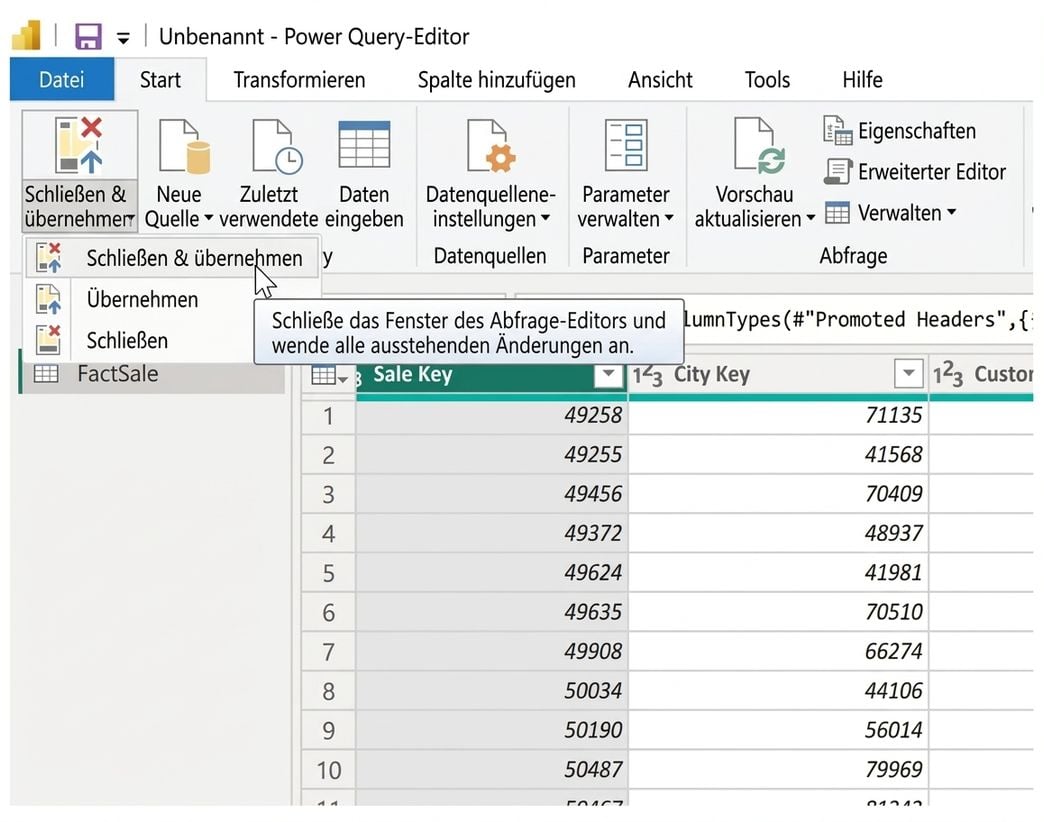Screen dimensions: 1044x822
Task: Select City Key cell 41568
Action: 778,455
